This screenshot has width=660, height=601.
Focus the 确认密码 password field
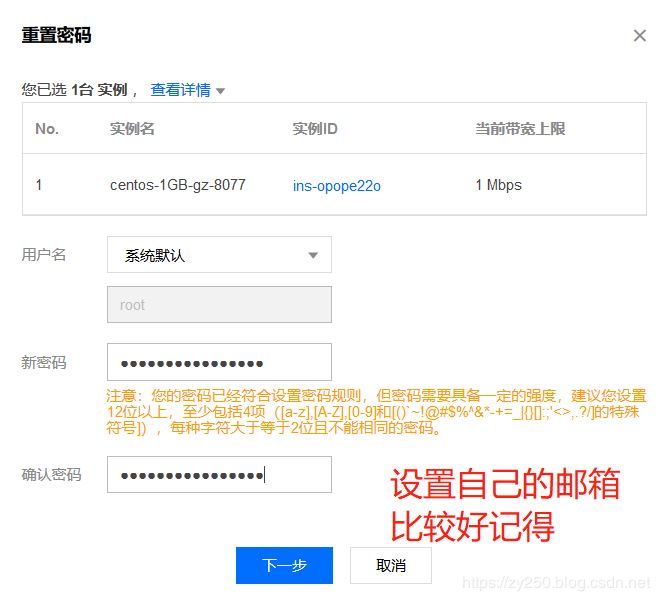[218, 475]
